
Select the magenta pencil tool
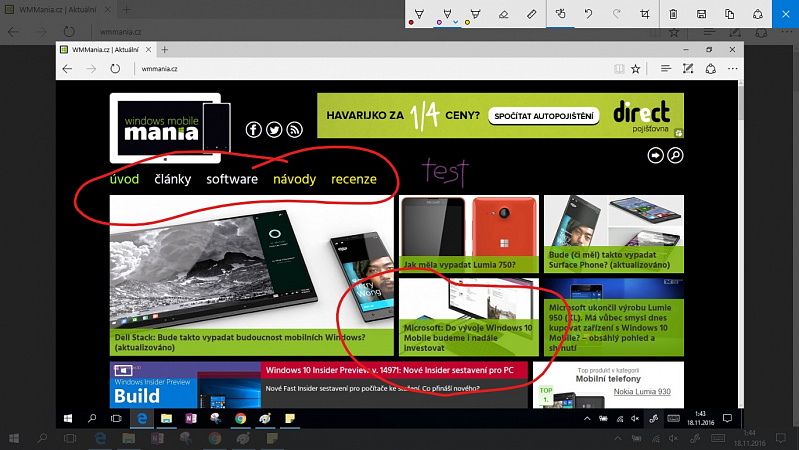(x=446, y=14)
